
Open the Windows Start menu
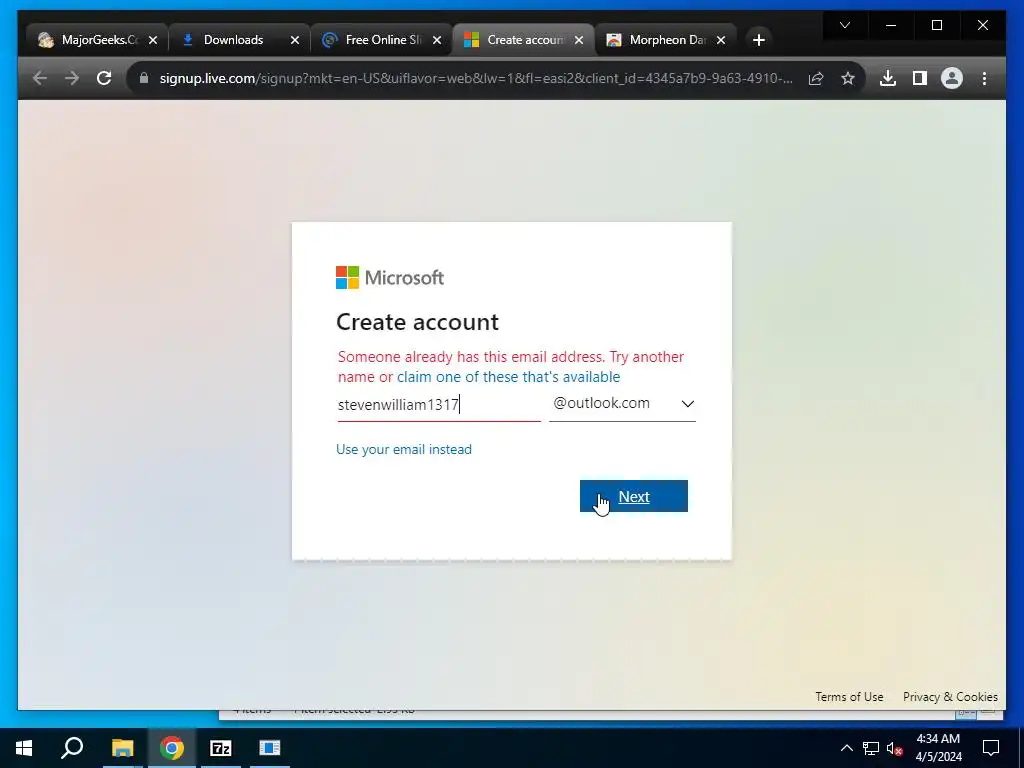coord(24,748)
